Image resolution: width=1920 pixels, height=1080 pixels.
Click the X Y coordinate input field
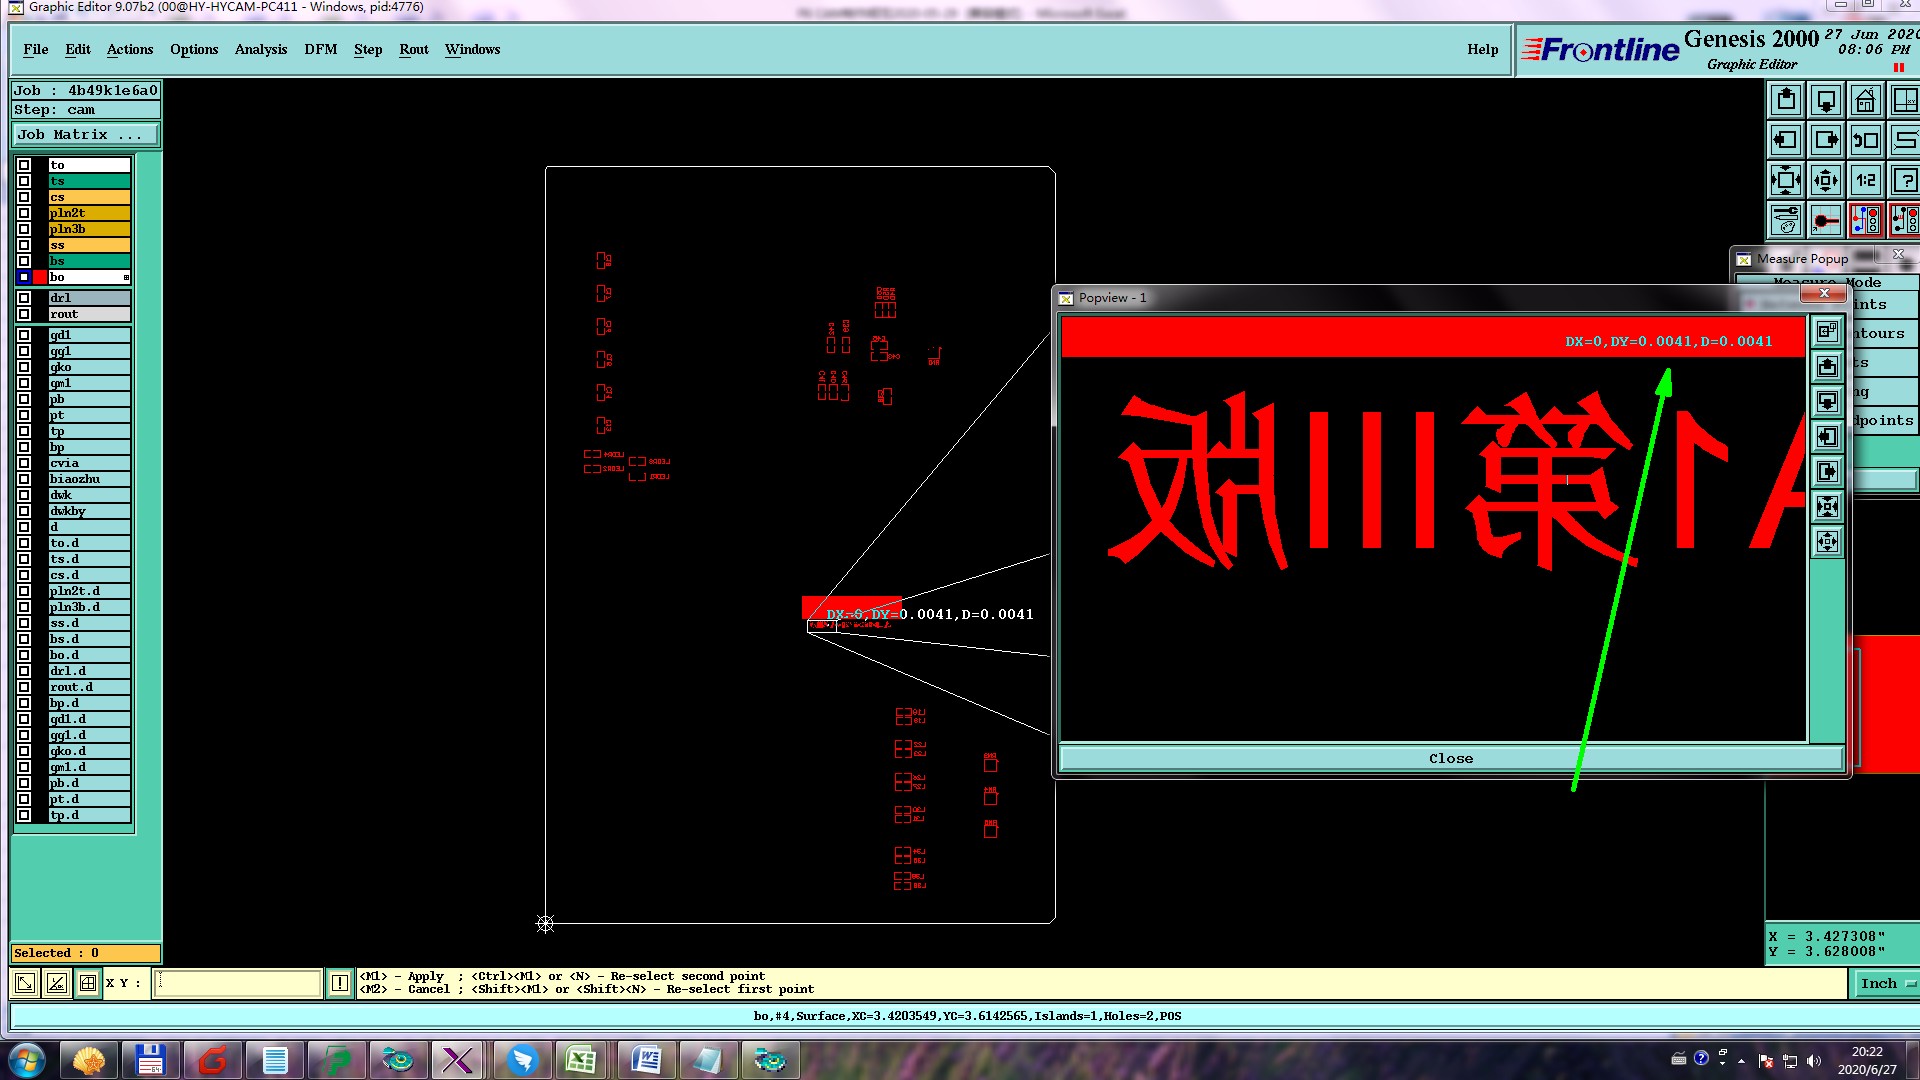point(238,983)
